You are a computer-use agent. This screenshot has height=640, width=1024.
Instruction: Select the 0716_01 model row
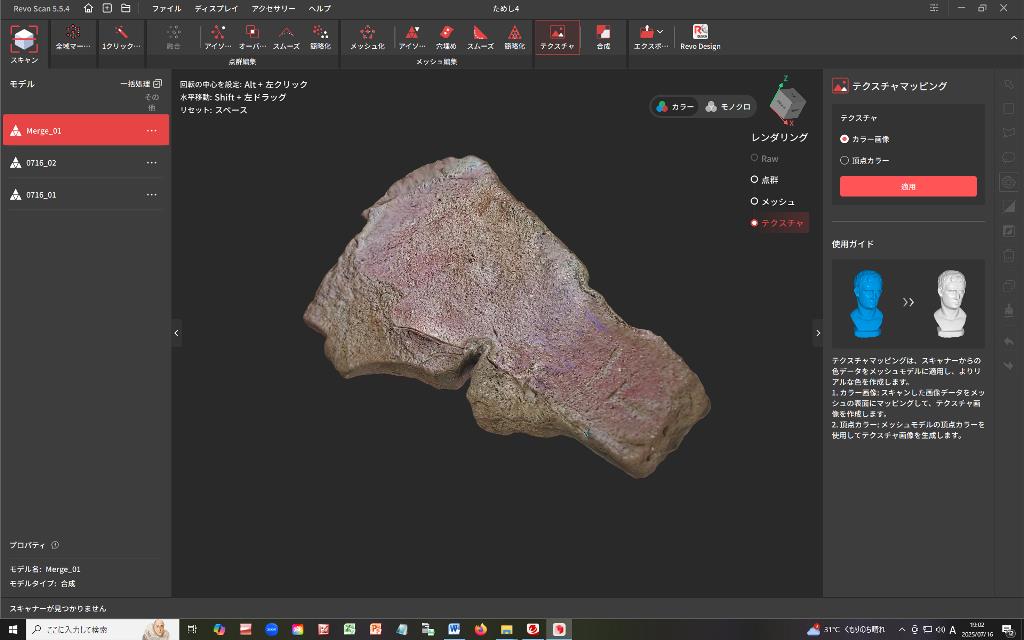(x=86, y=195)
